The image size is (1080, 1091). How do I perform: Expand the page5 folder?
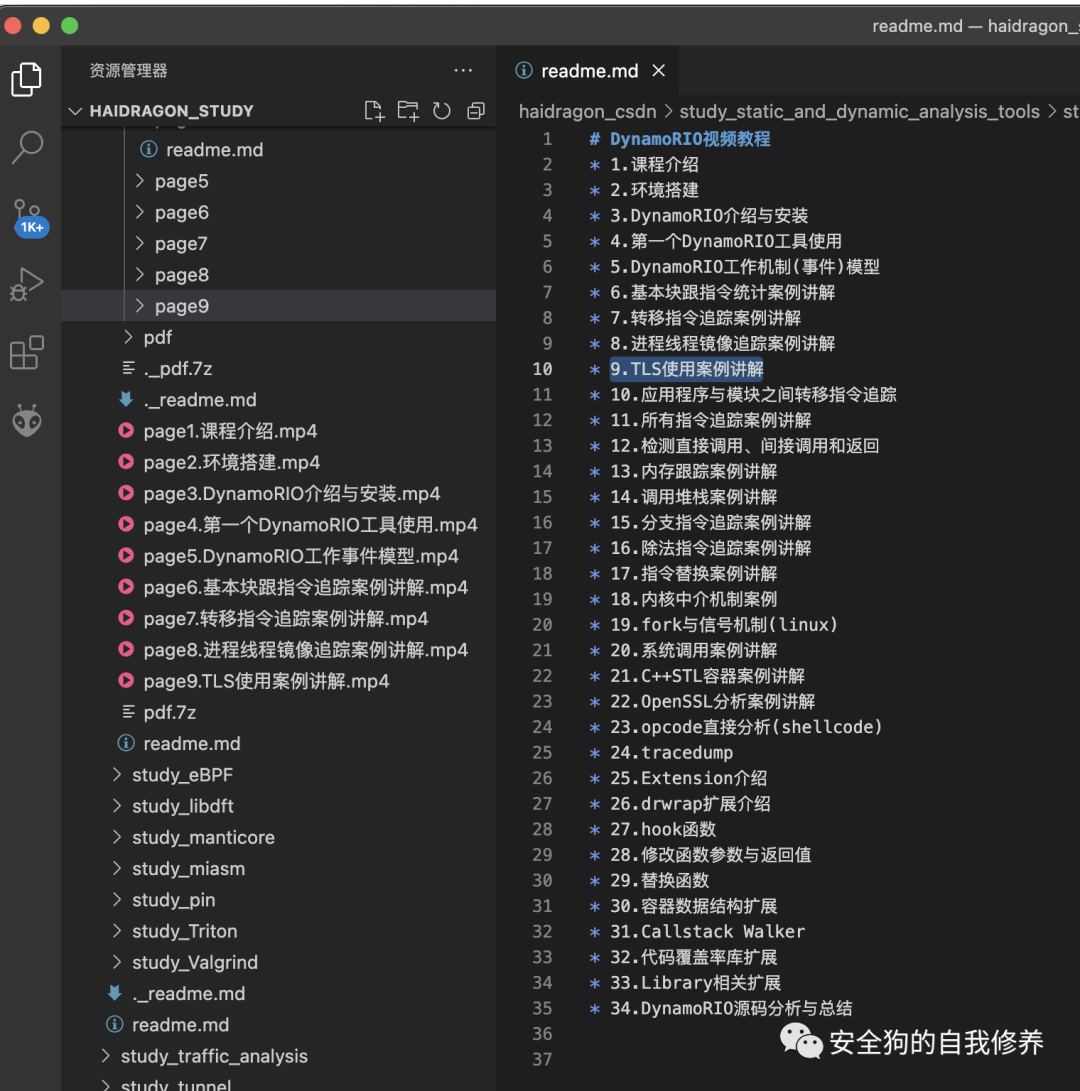(x=278, y=181)
